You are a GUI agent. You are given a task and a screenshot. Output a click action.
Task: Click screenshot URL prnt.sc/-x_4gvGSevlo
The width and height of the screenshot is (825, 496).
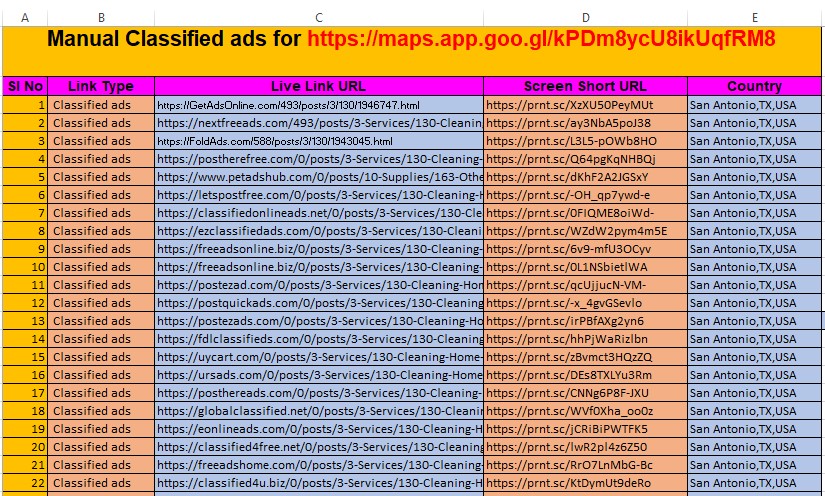tap(564, 303)
